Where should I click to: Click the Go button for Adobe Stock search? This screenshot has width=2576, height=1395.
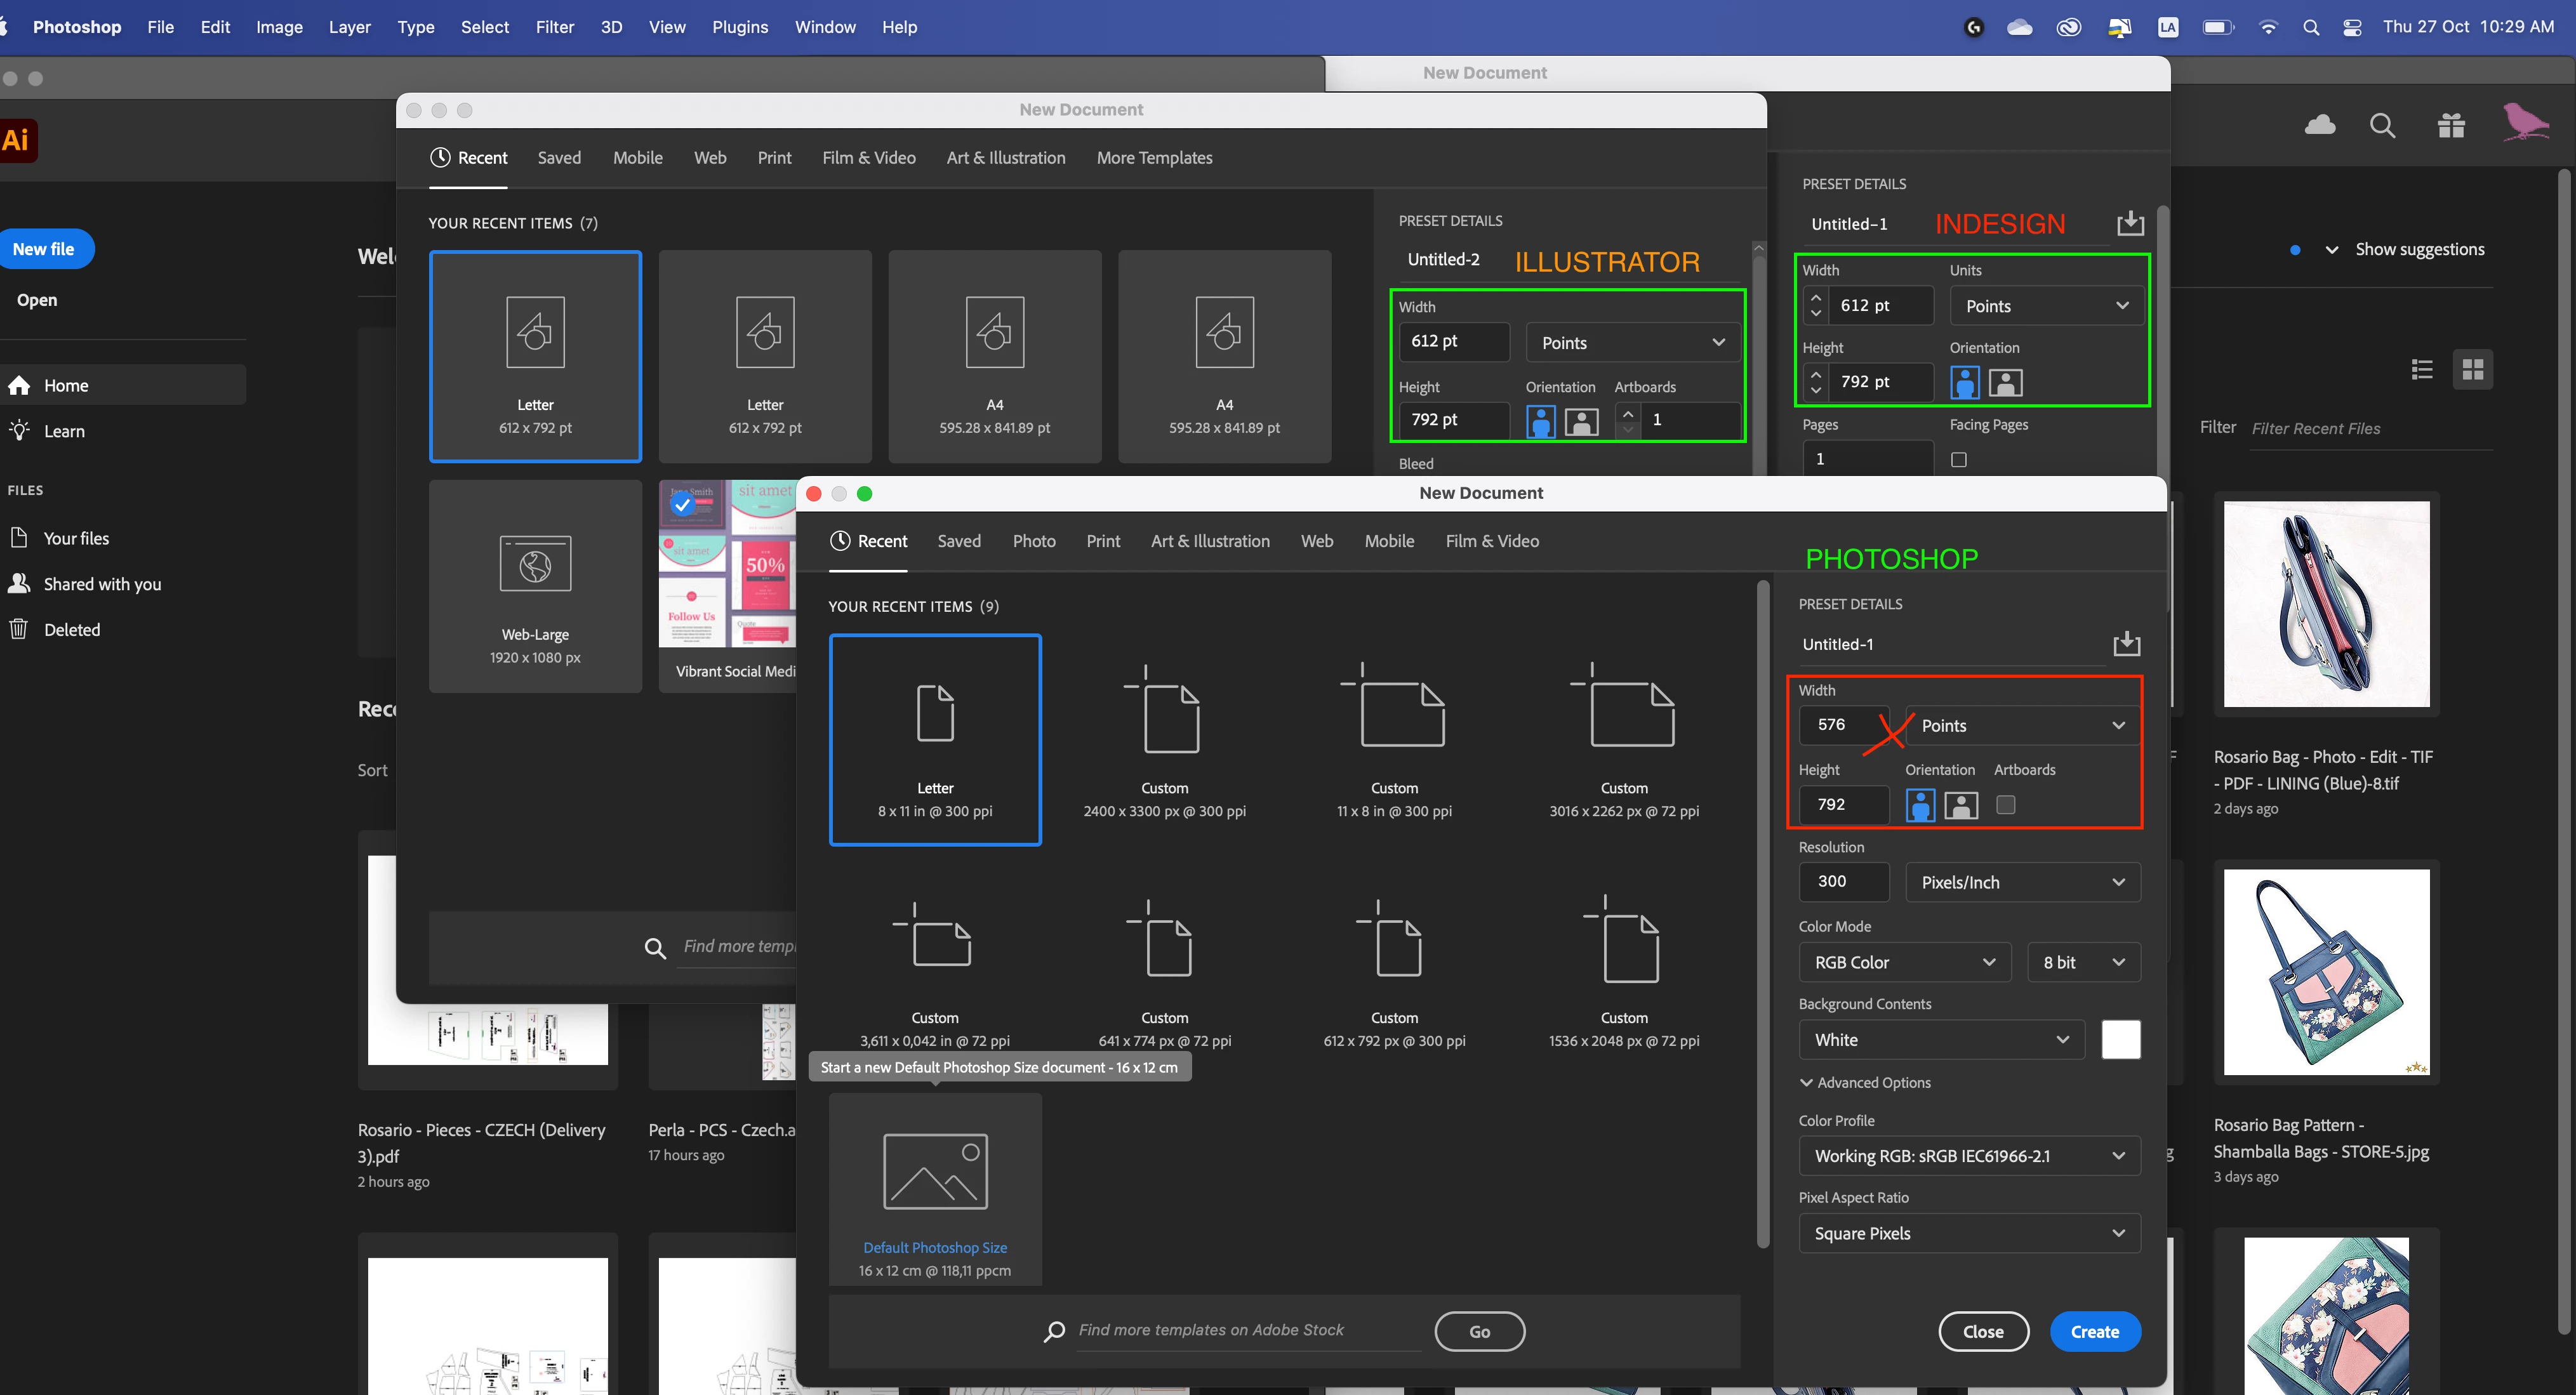click(1479, 1331)
